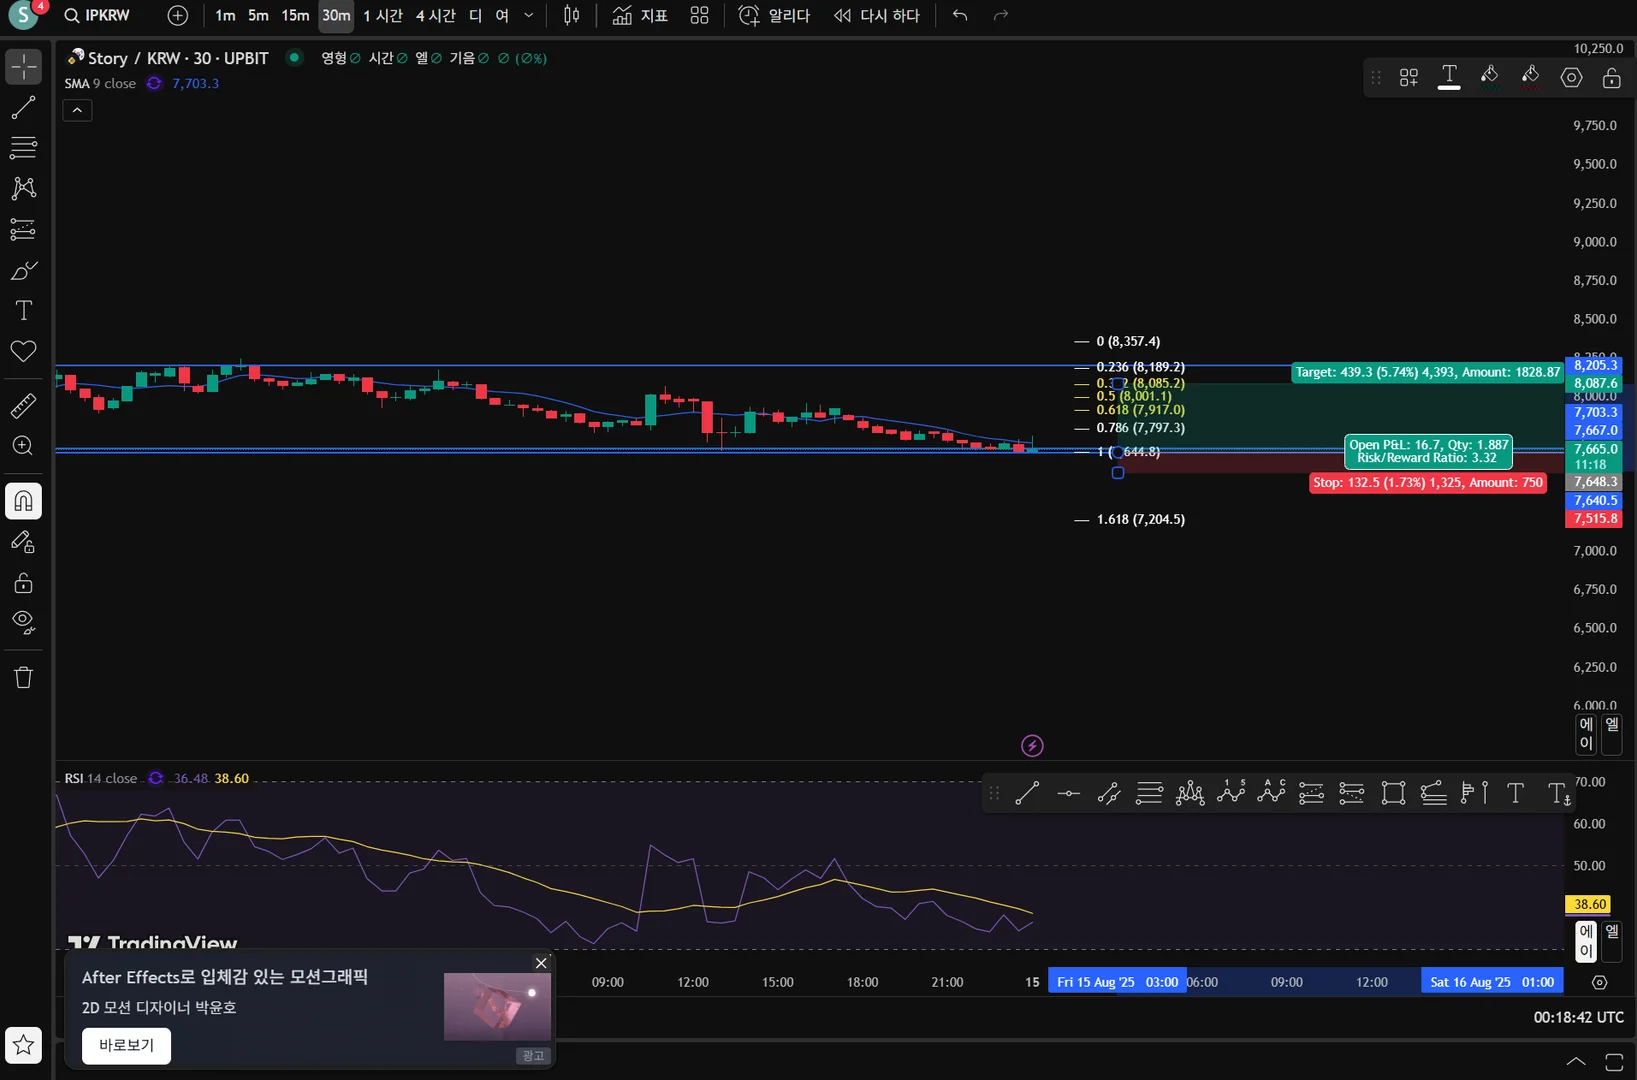Redo the chart action
This screenshot has width=1637, height=1080.
1001,16
